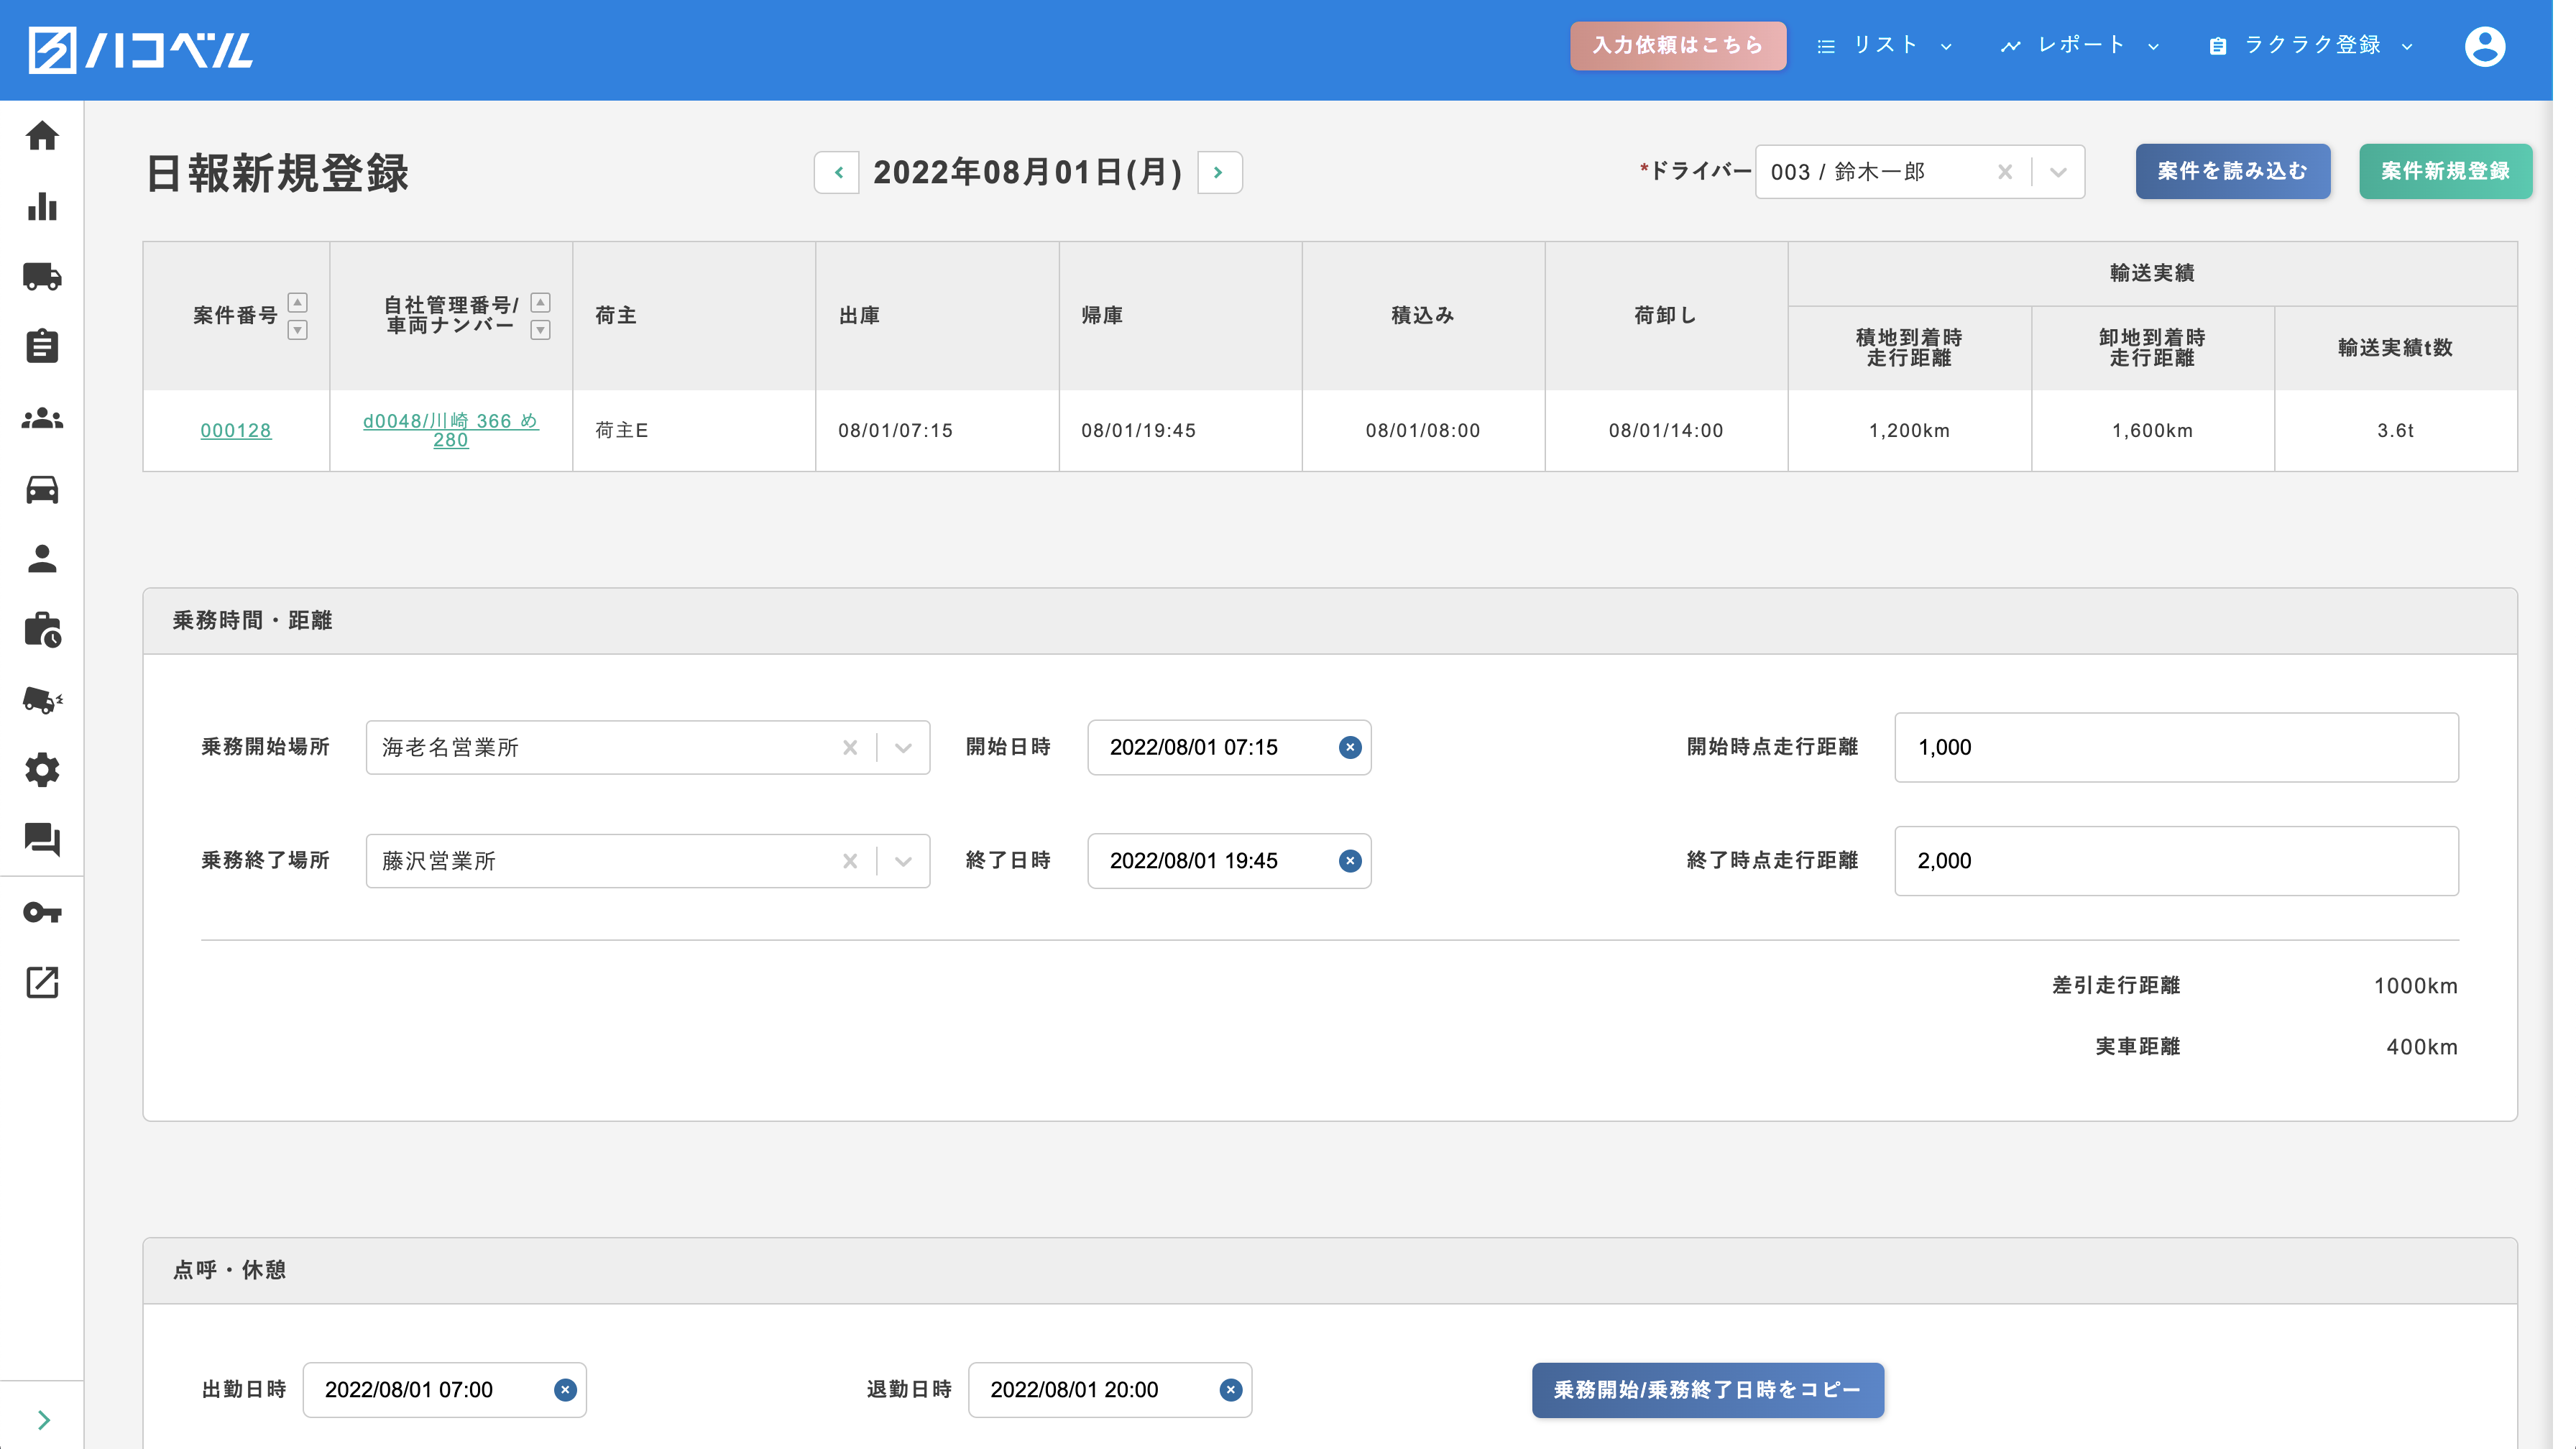Open 乗務開始場所 dropdown list

[903, 748]
